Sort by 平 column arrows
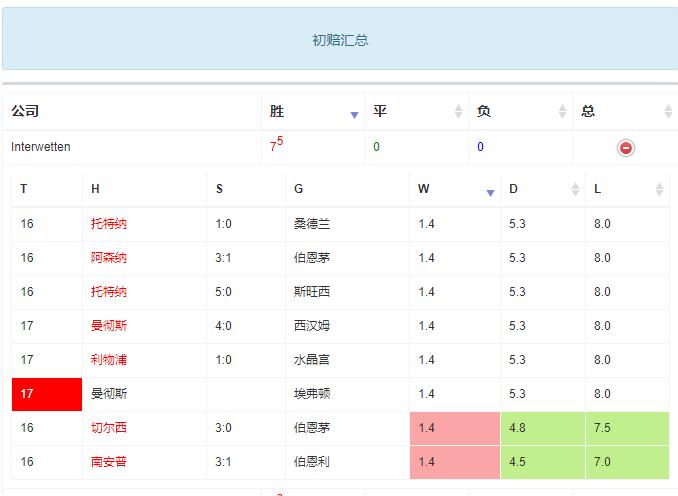Screen dimensions: 678x496 click(458, 112)
